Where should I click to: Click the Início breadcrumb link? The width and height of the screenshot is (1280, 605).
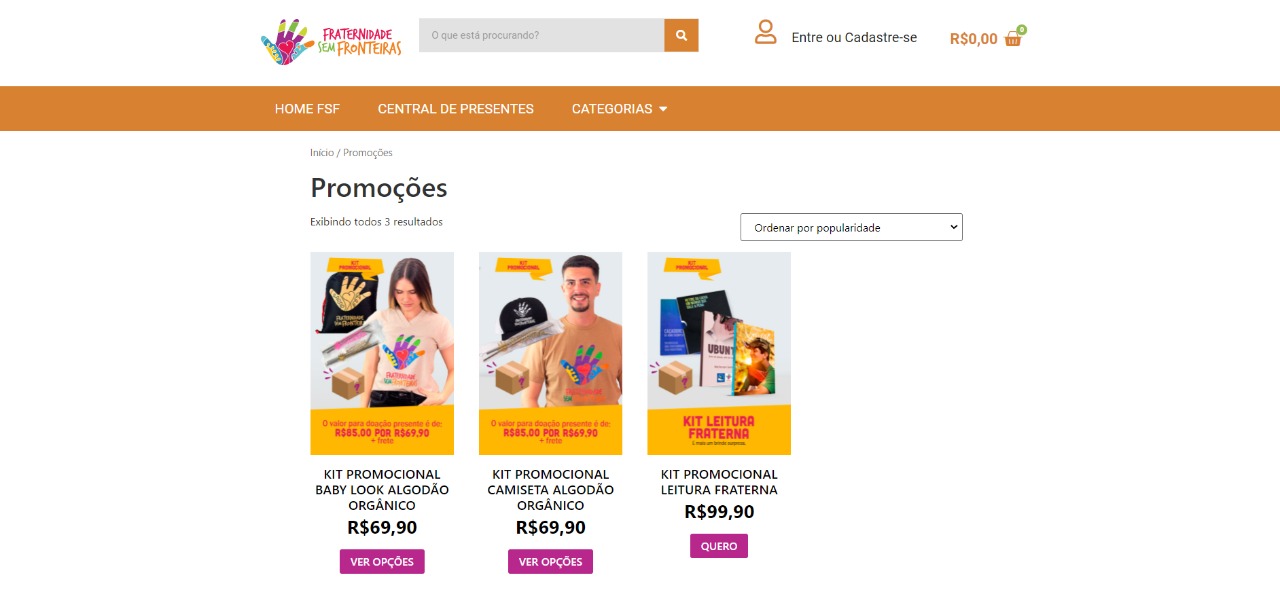tap(322, 153)
